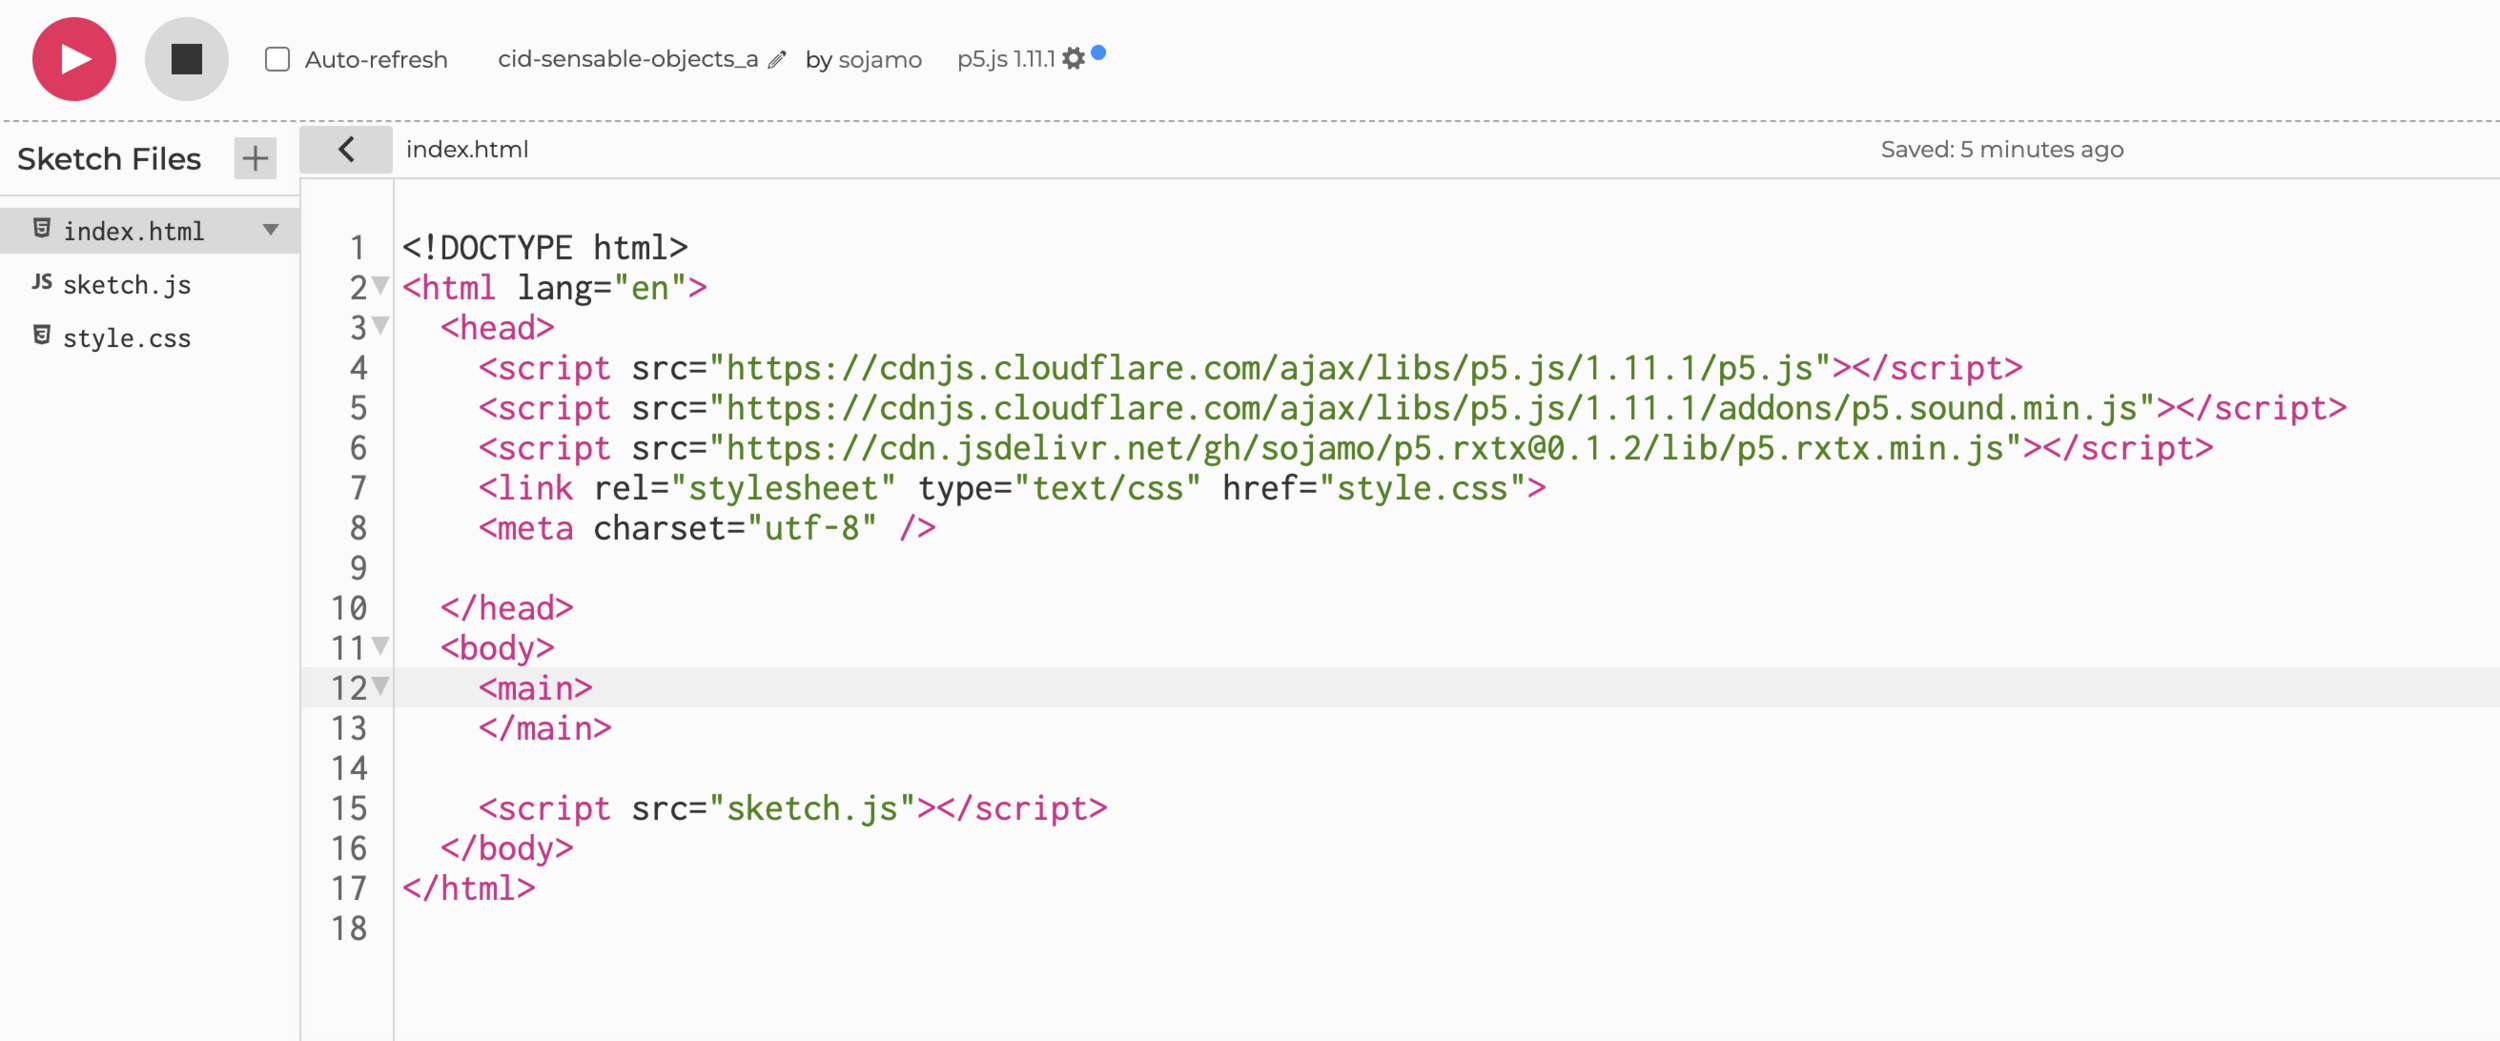The height and width of the screenshot is (1041, 2500).
Task: Click the closing </html> tag
Action: click(x=469, y=888)
